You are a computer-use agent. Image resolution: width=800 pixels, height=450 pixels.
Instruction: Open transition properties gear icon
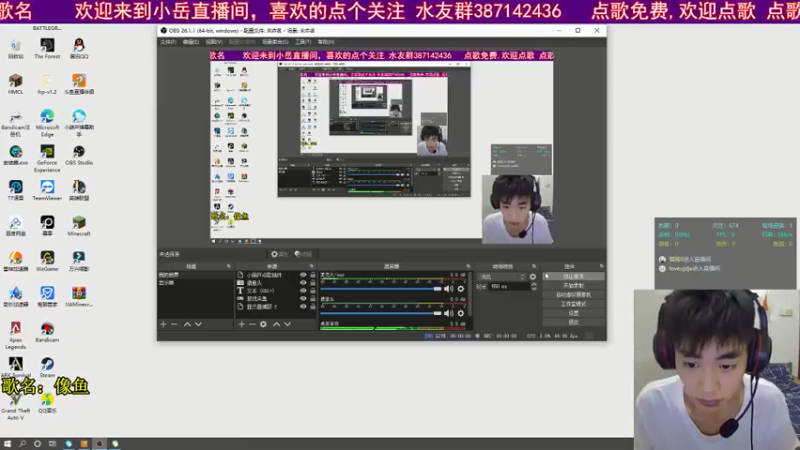pyautogui.click(x=533, y=277)
